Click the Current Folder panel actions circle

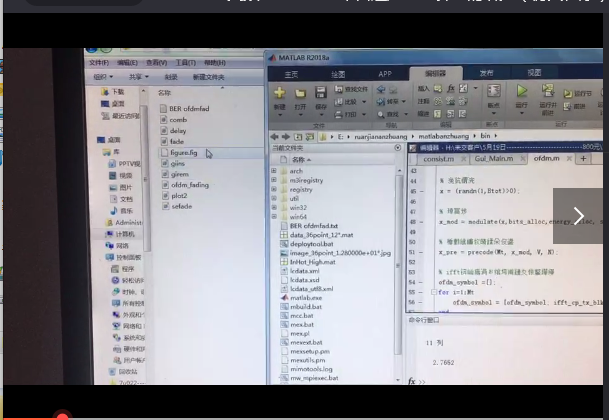pos(397,148)
